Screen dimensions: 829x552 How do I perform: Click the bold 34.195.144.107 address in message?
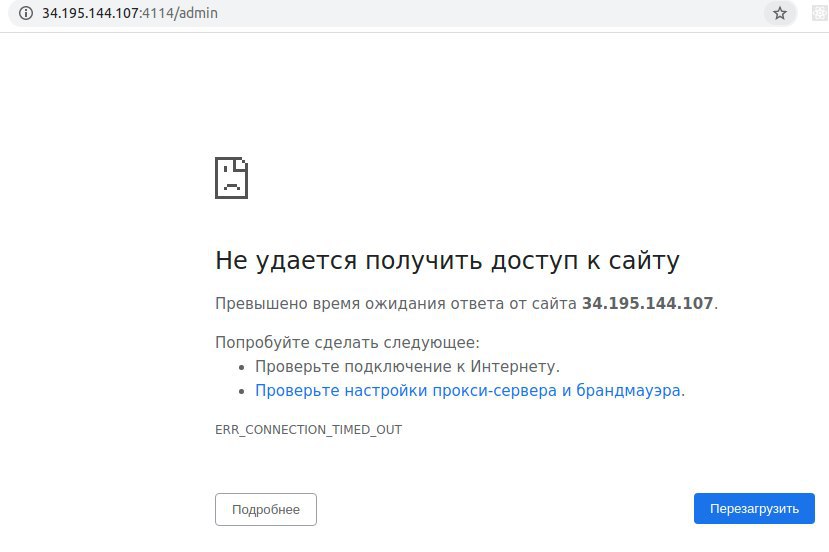click(x=647, y=303)
